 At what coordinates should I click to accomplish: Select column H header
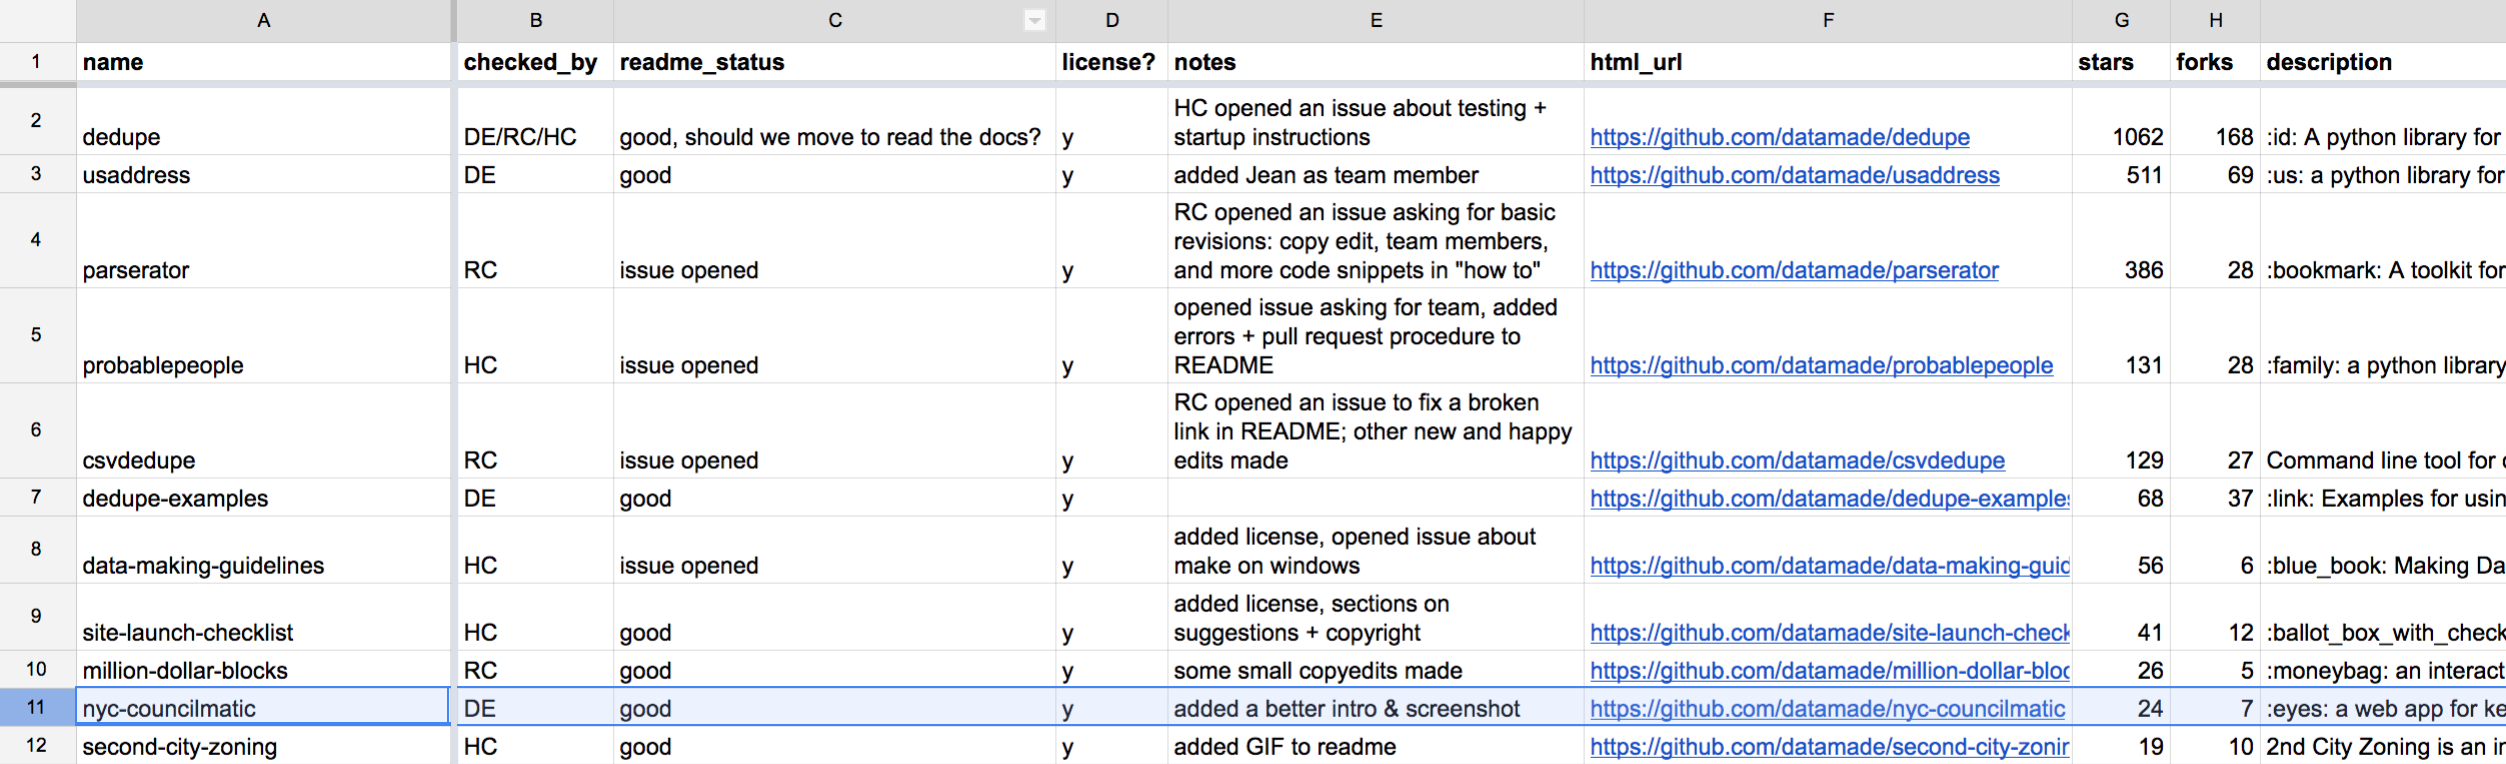coord(2215,20)
